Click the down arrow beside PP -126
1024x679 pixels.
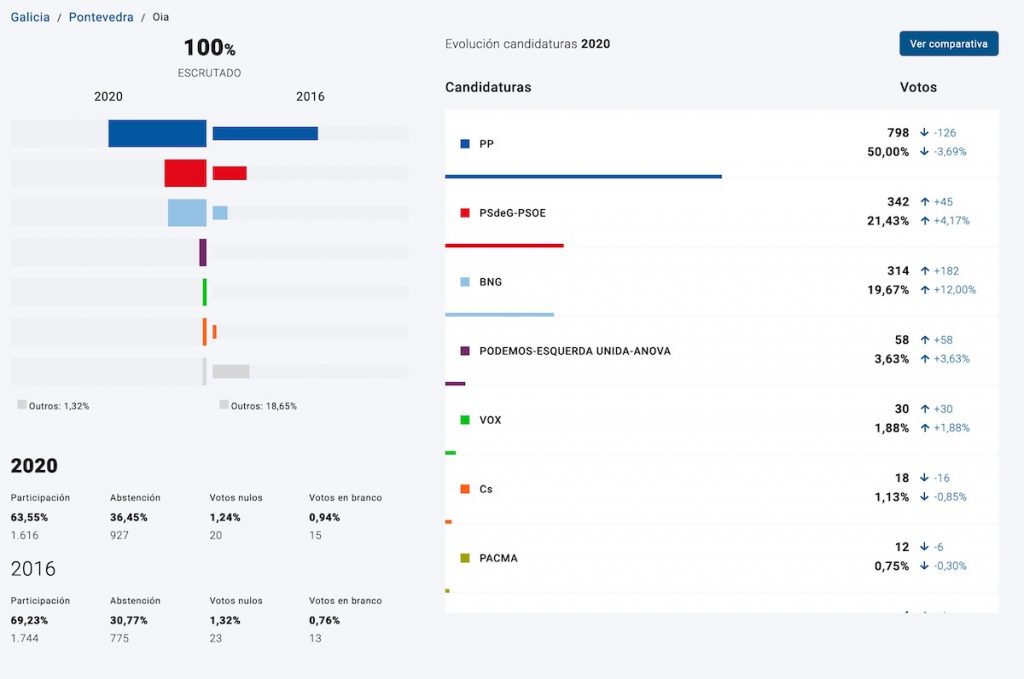pos(924,133)
